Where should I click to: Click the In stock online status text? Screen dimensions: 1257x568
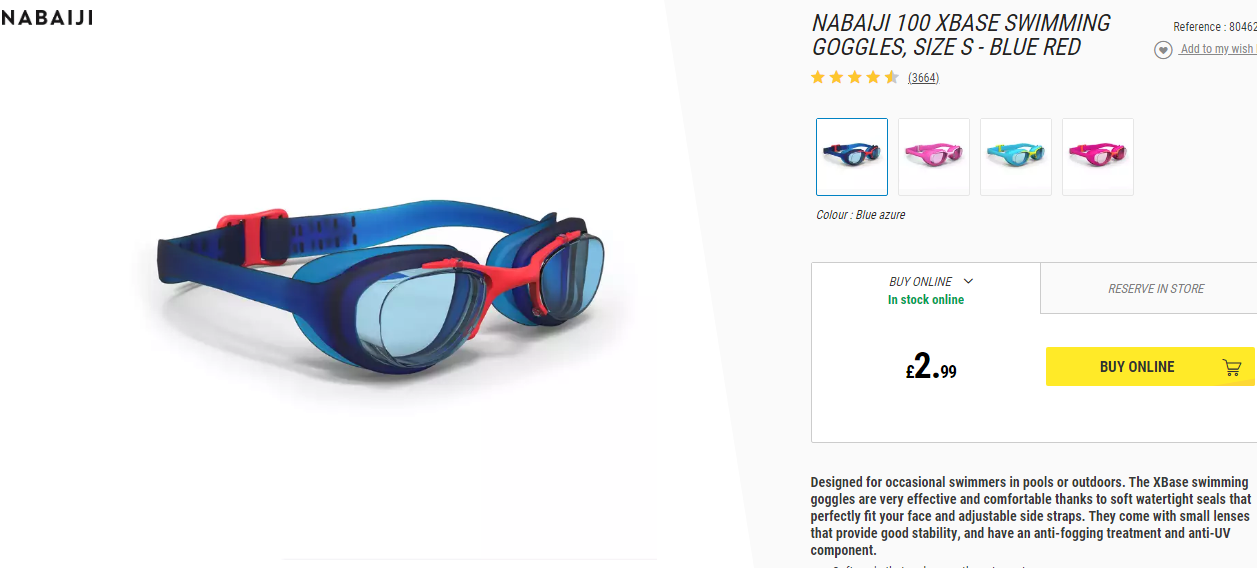pos(926,300)
